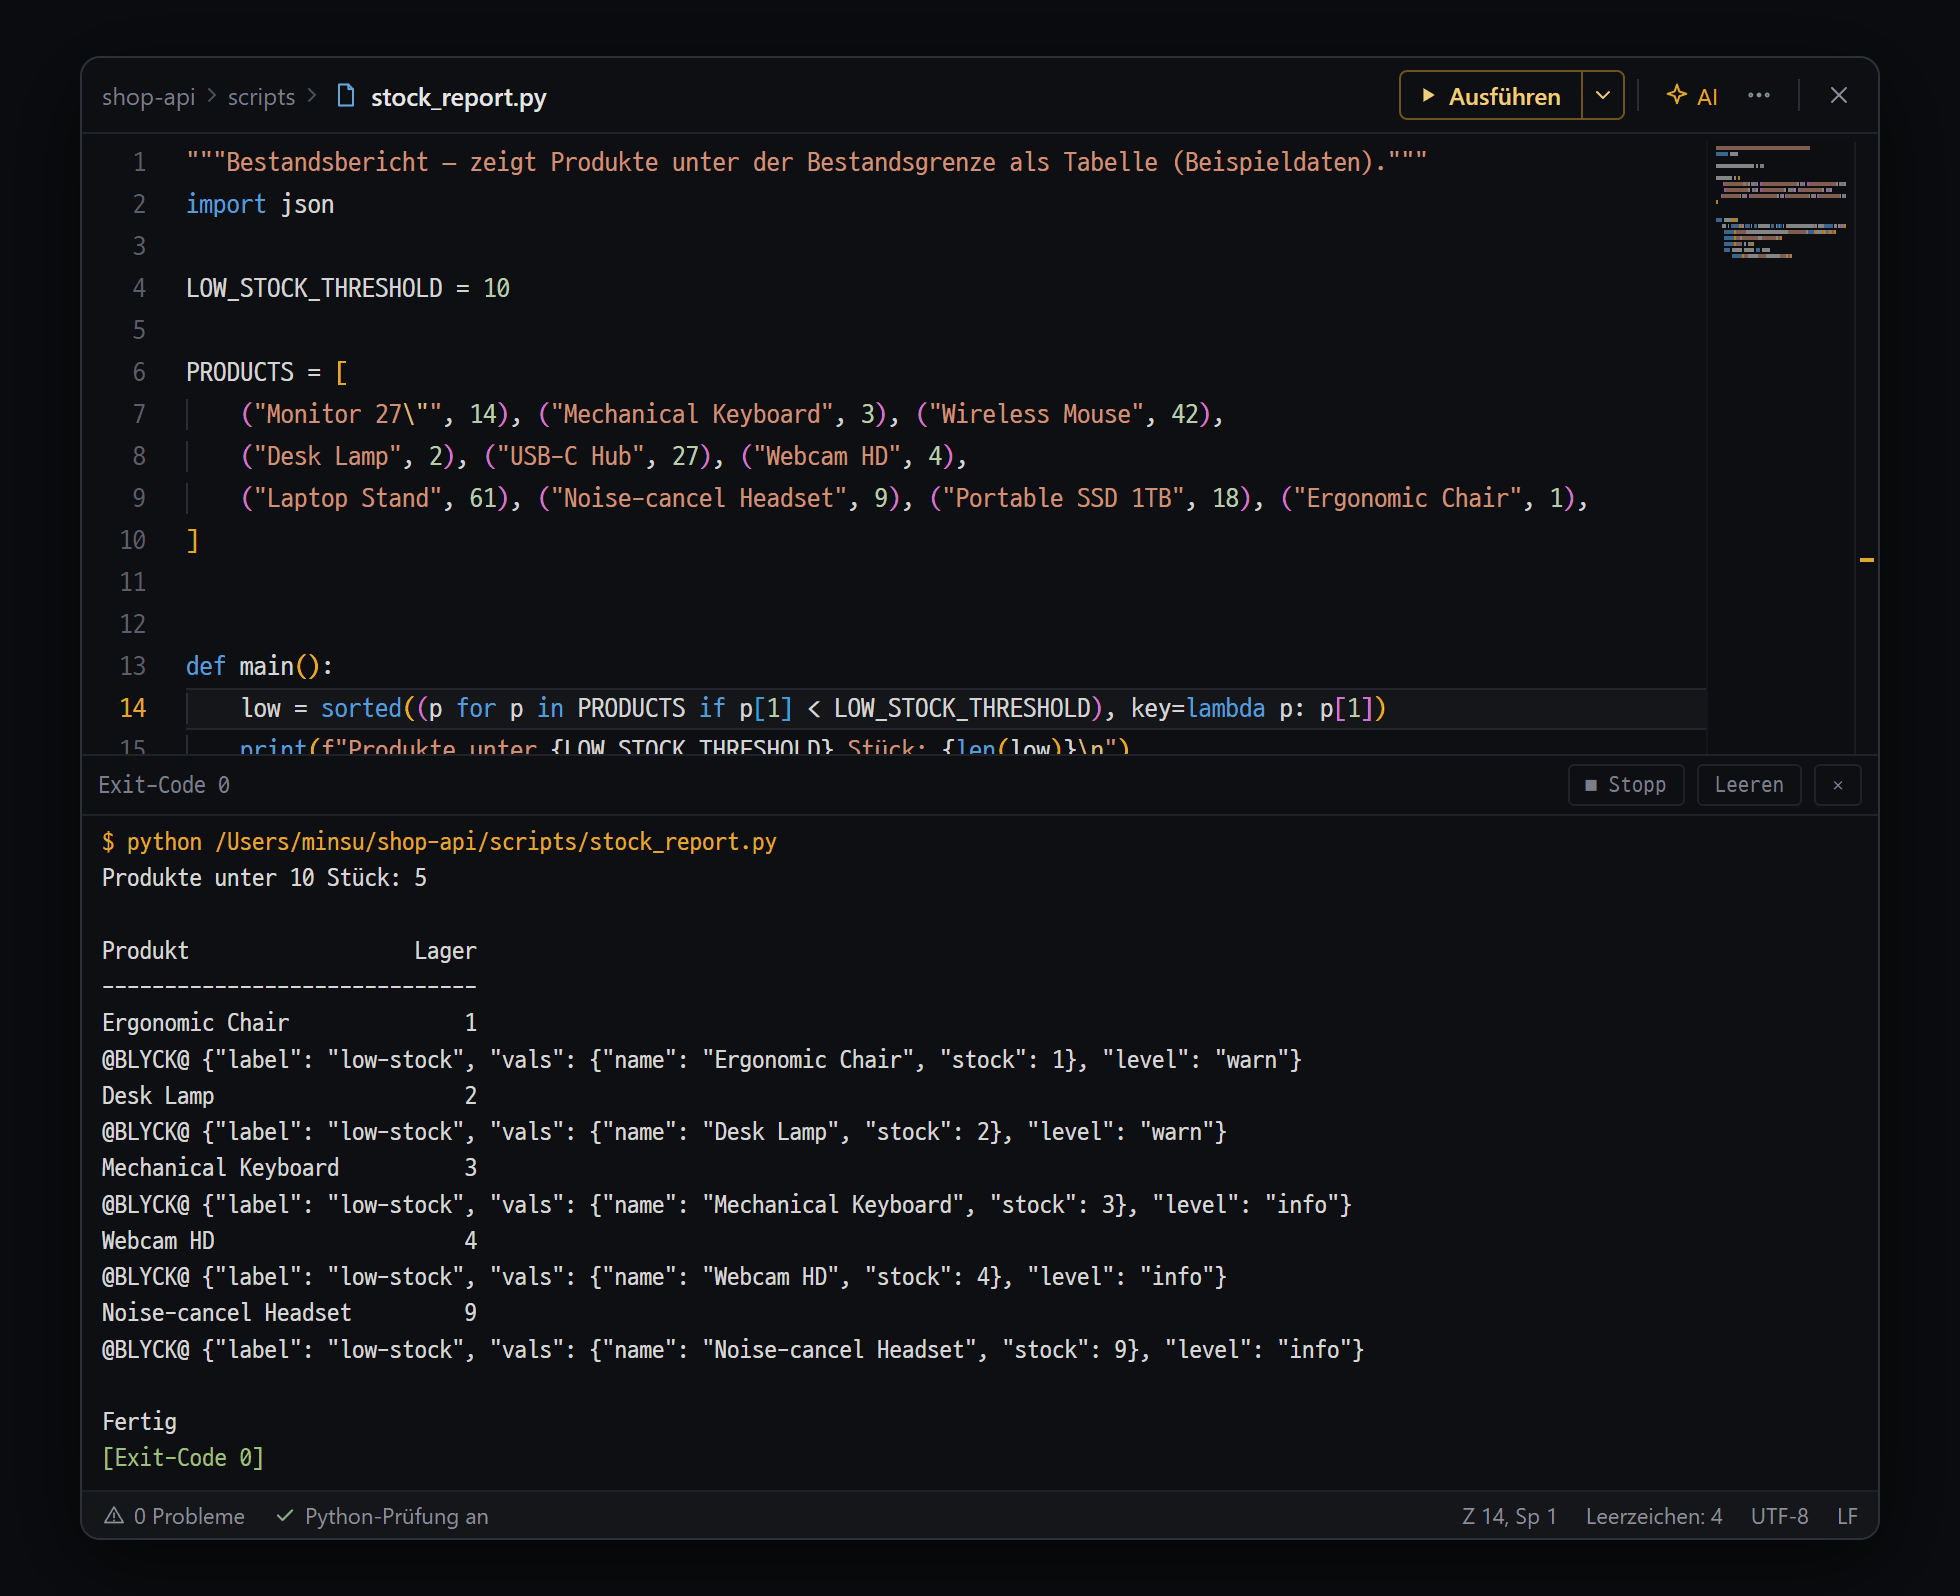Click the Produkte unter 10 Stück: 5 line
1960x1596 pixels.
tap(264, 878)
